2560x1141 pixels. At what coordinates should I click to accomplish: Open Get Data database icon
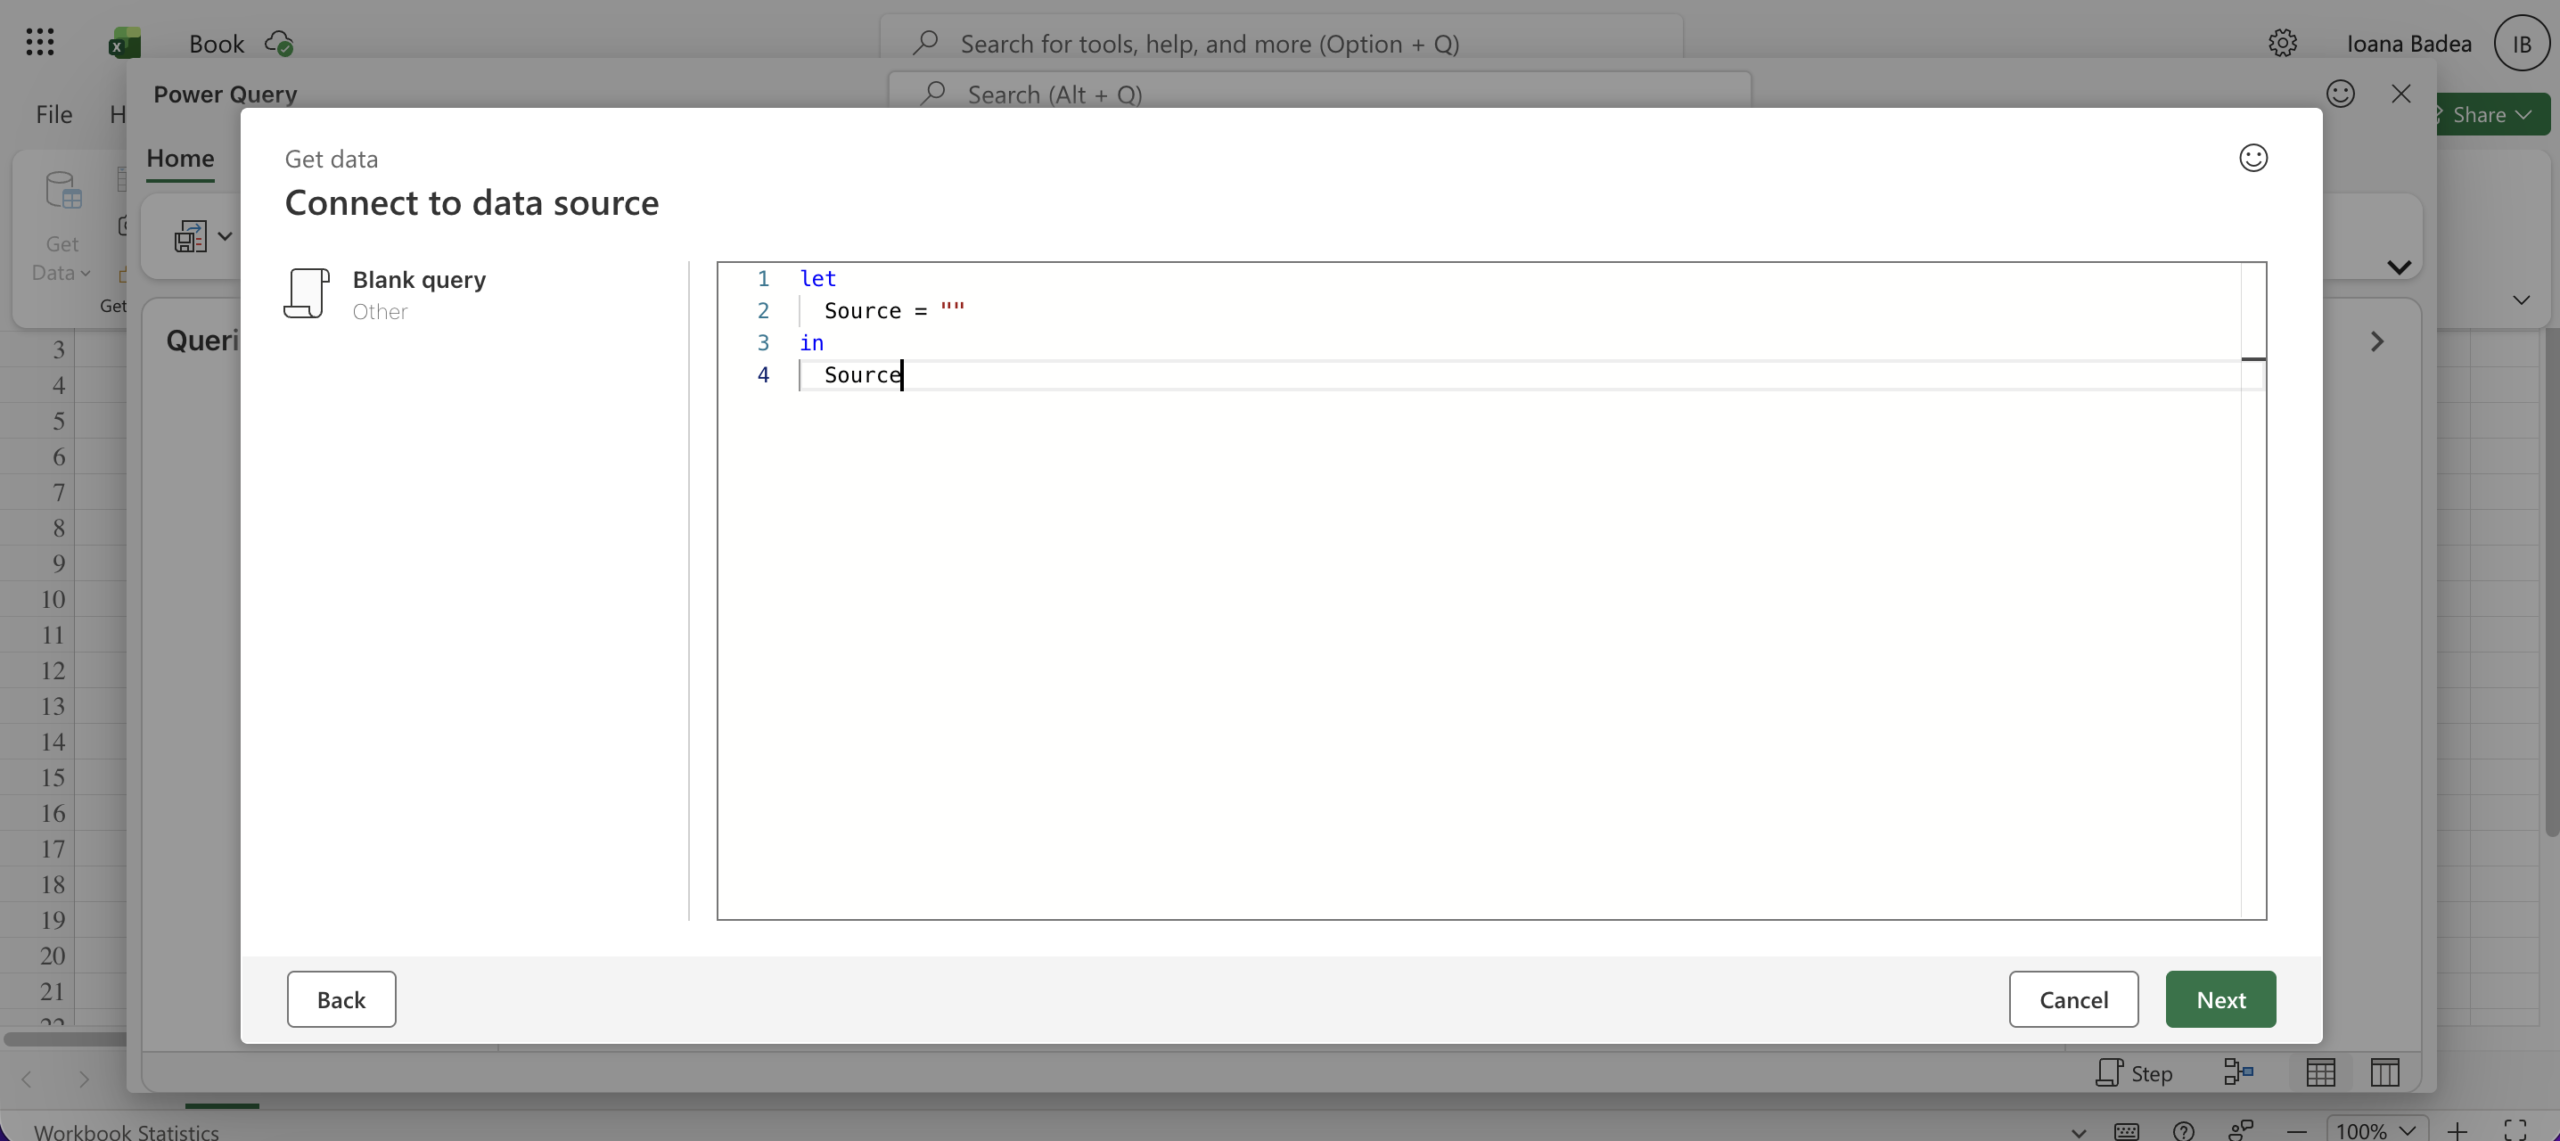pos(62,190)
